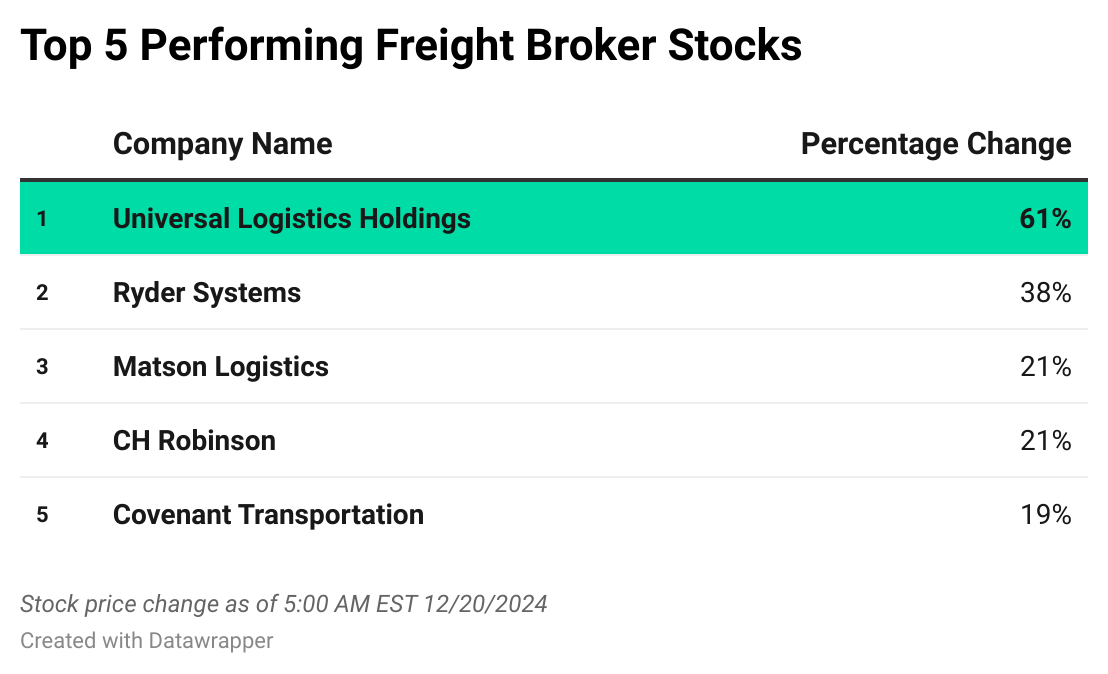Click rank number 3 in the table
The width and height of the screenshot is (1108, 674).
click(x=42, y=367)
